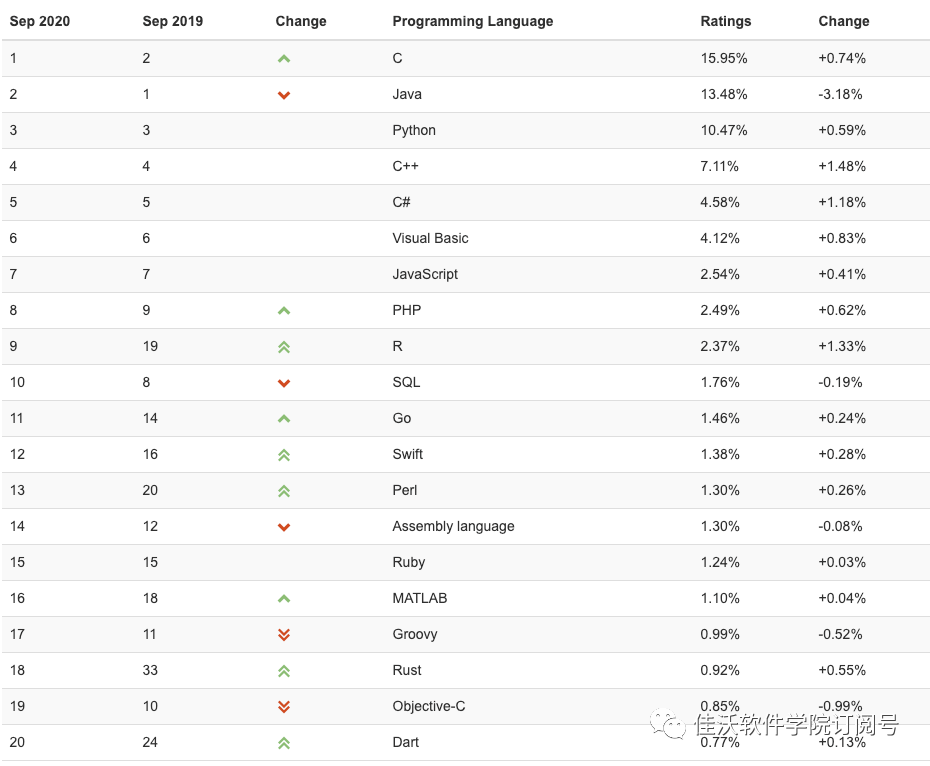Click the double red arrow beside Objective-C
Screen dimensions: 930x766
coord(284,707)
